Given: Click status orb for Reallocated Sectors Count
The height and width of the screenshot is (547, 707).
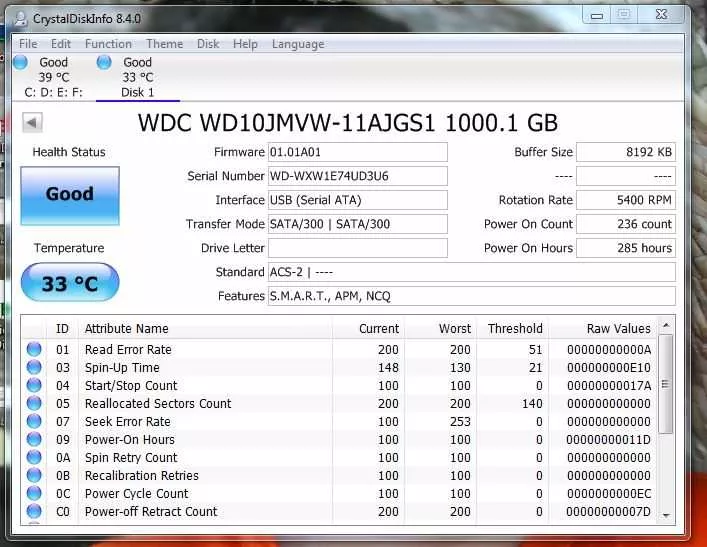Looking at the screenshot, I should [x=34, y=403].
